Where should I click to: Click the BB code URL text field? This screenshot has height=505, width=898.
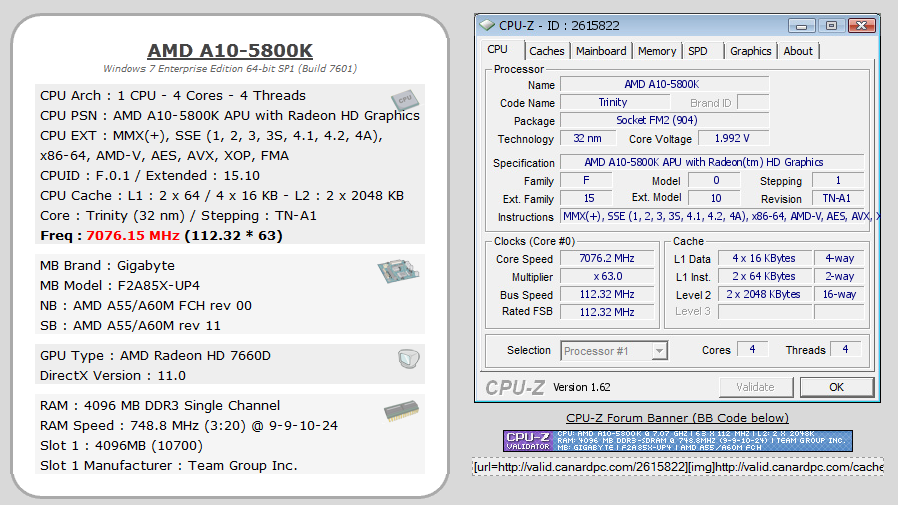click(x=678, y=467)
